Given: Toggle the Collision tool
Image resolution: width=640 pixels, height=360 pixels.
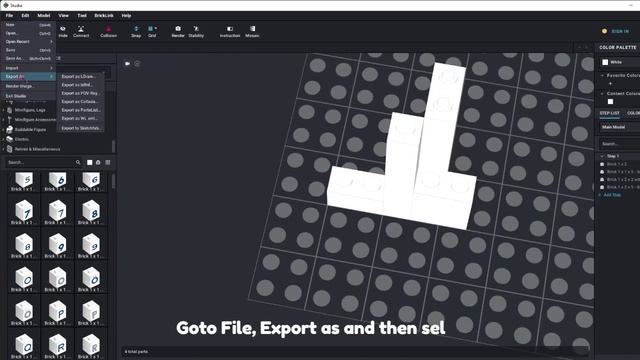Looking at the screenshot, I should coord(108,31).
